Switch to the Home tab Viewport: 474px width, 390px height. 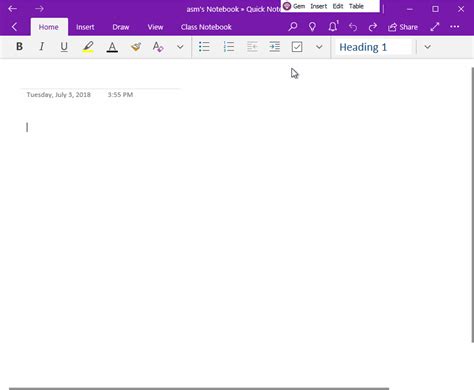tap(49, 27)
